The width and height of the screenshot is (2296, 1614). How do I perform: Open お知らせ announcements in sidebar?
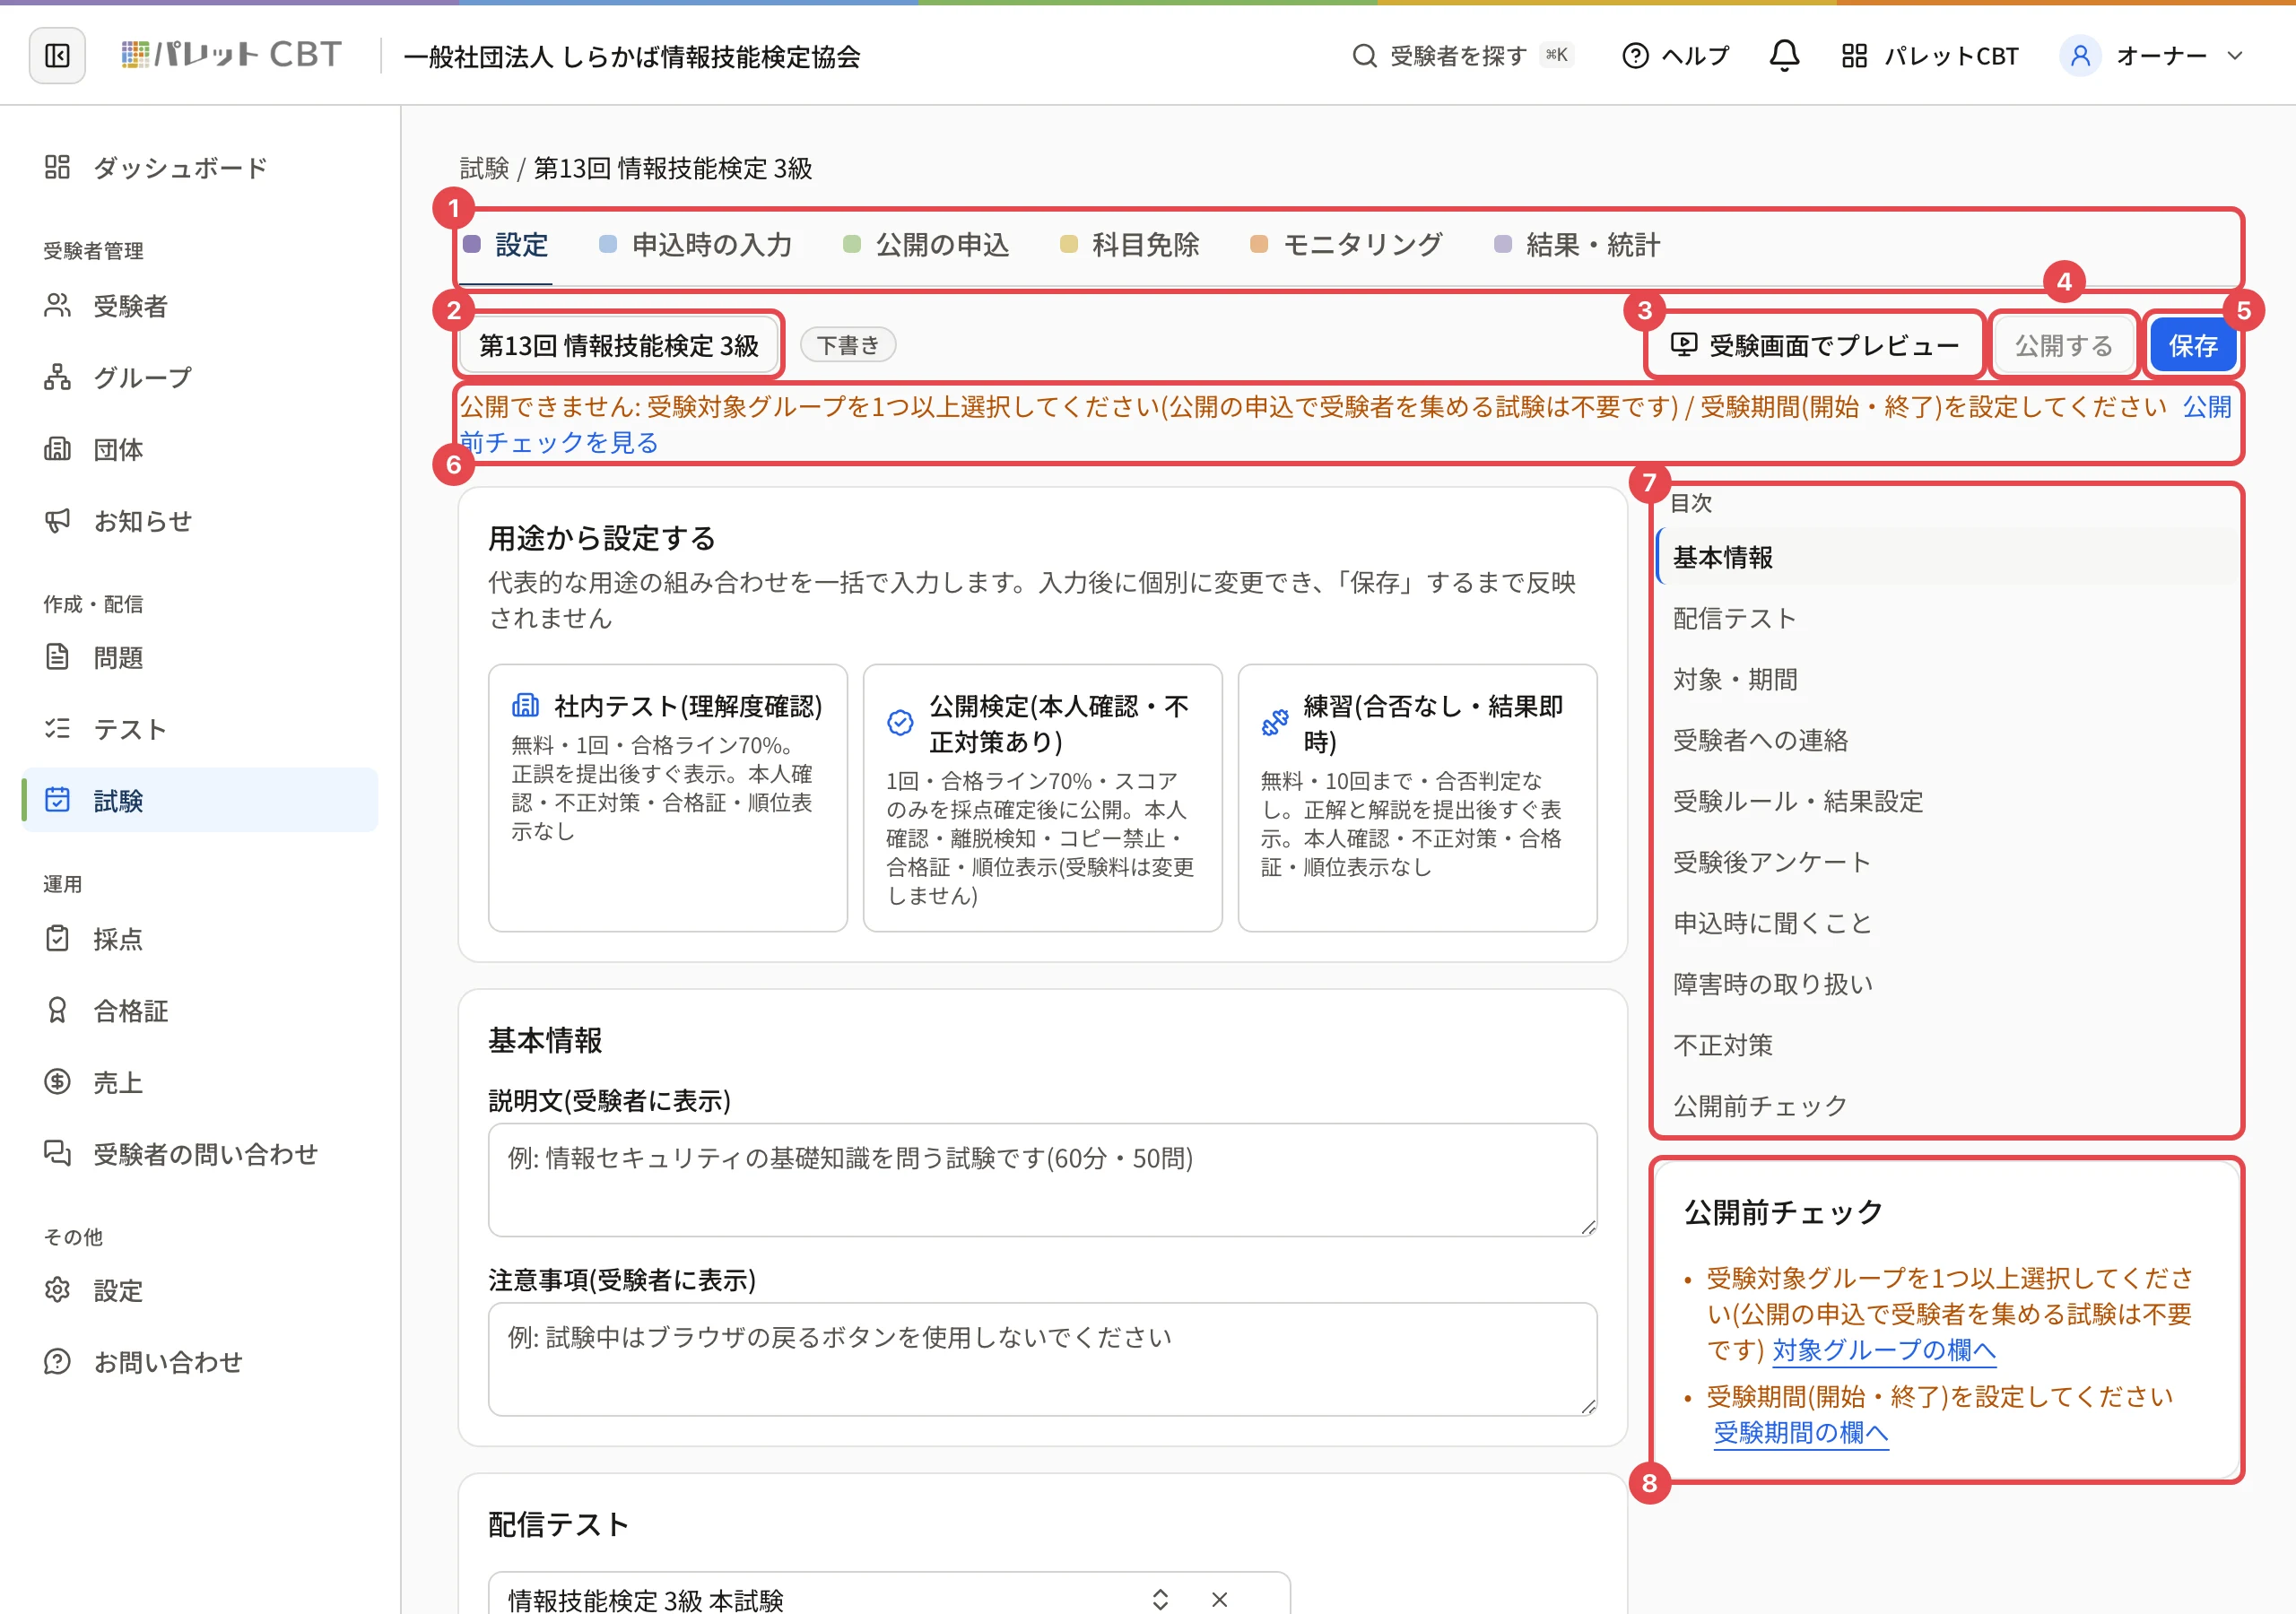[x=200, y=521]
